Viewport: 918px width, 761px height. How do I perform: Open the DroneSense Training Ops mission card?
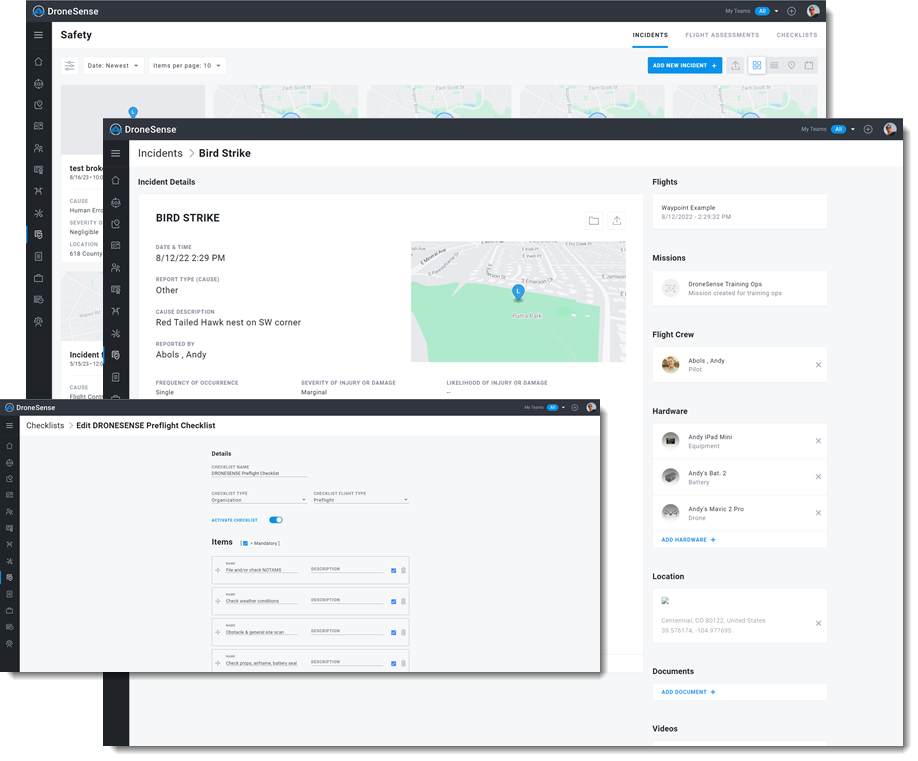point(739,288)
